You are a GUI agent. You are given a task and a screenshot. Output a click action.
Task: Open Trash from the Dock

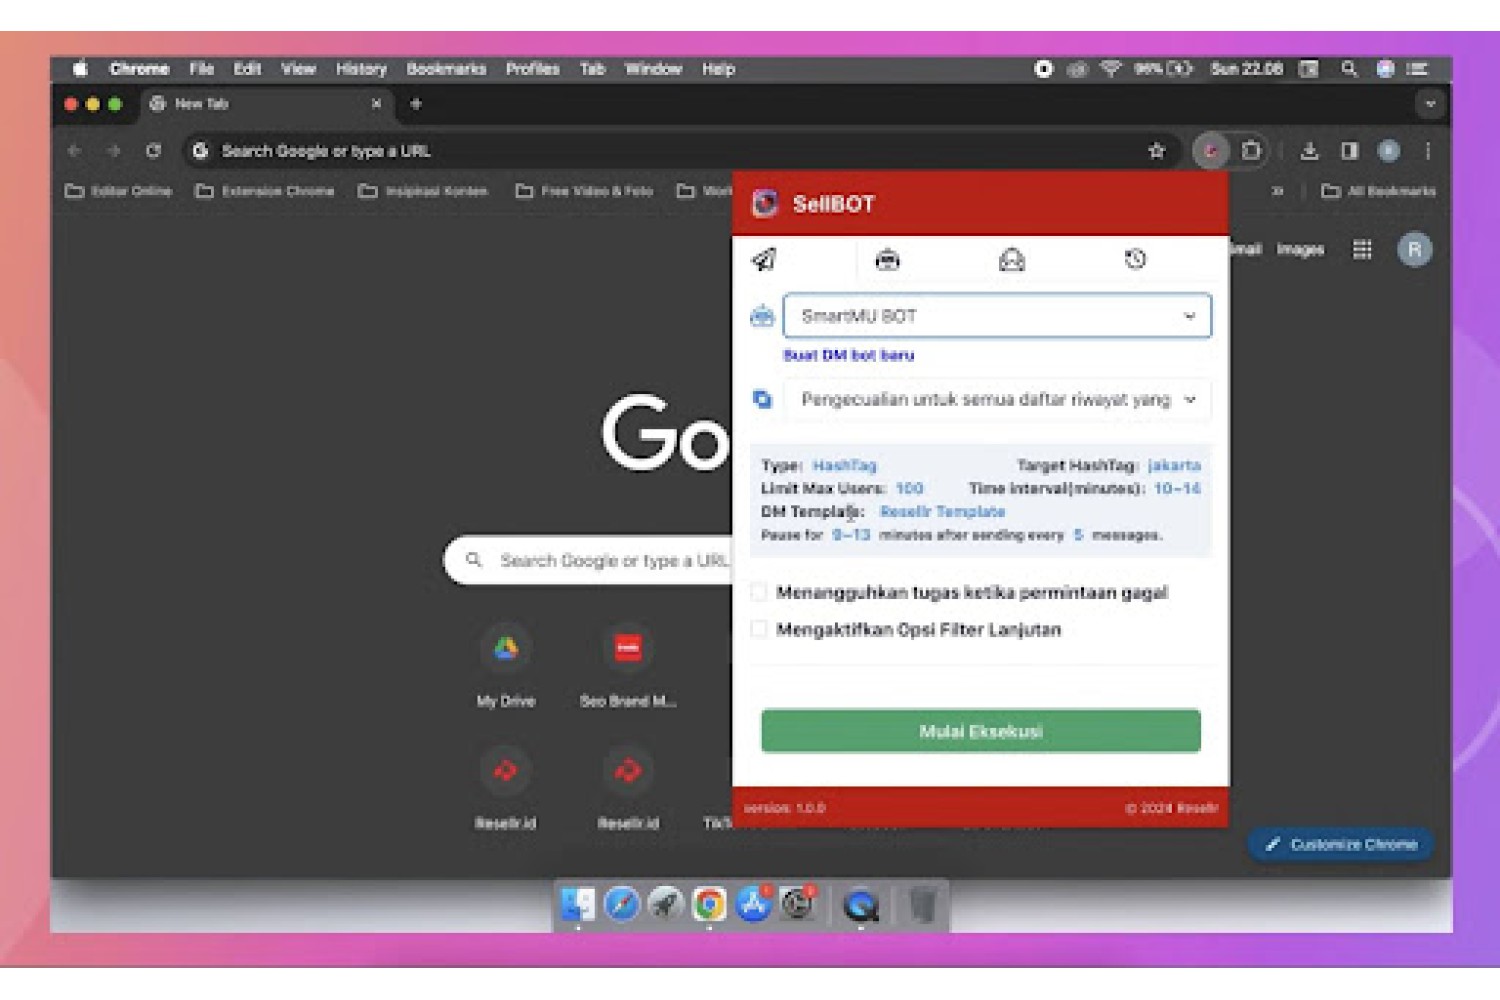coord(923,905)
